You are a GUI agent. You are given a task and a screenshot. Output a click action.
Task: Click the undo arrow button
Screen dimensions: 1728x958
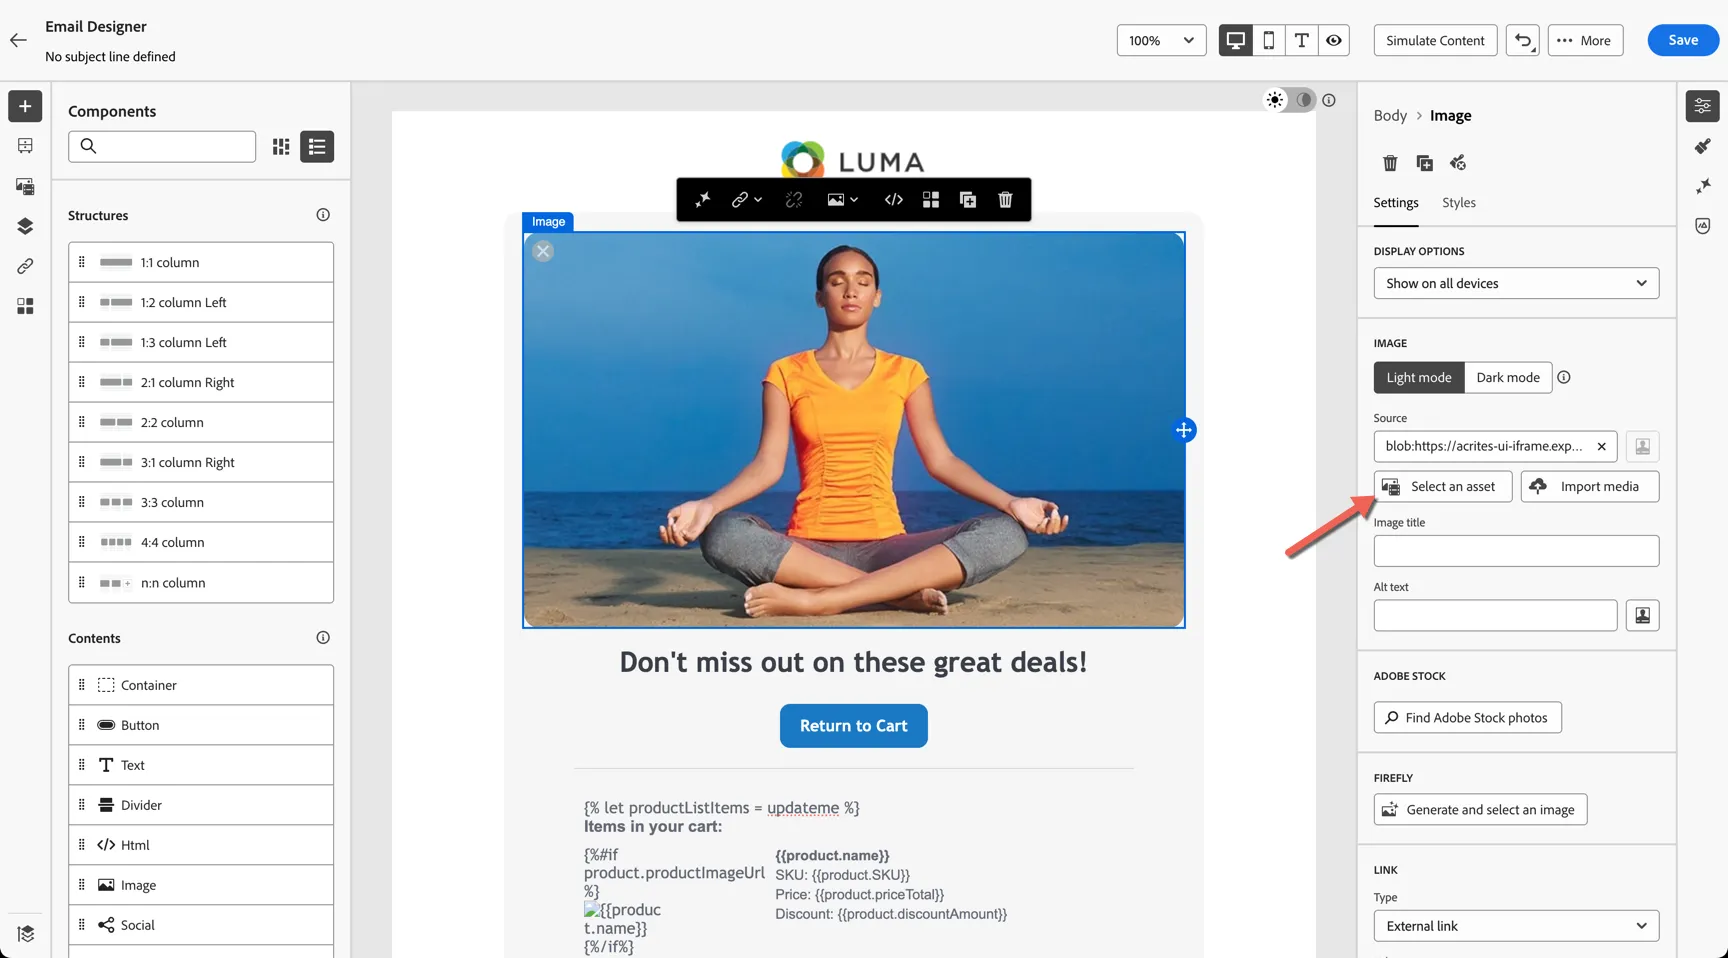click(x=1523, y=40)
